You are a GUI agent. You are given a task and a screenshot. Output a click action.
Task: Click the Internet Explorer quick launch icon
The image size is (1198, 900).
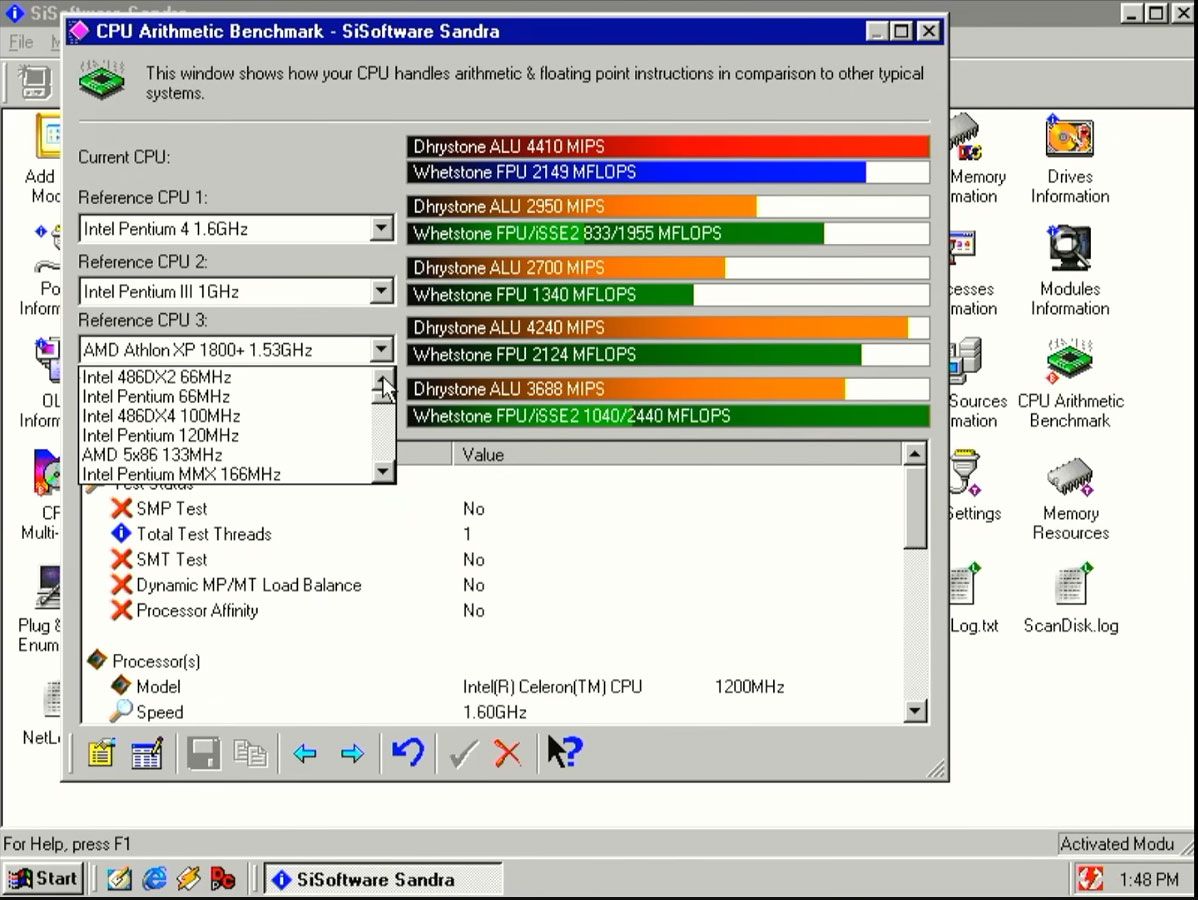point(155,879)
